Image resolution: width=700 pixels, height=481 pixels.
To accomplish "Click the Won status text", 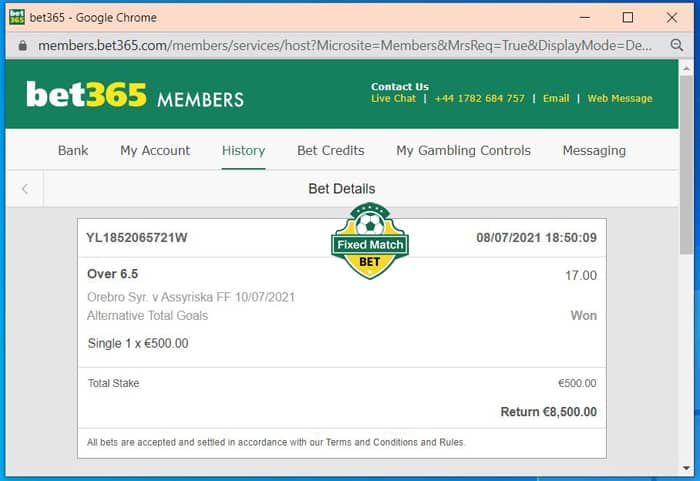I will 583,316.
